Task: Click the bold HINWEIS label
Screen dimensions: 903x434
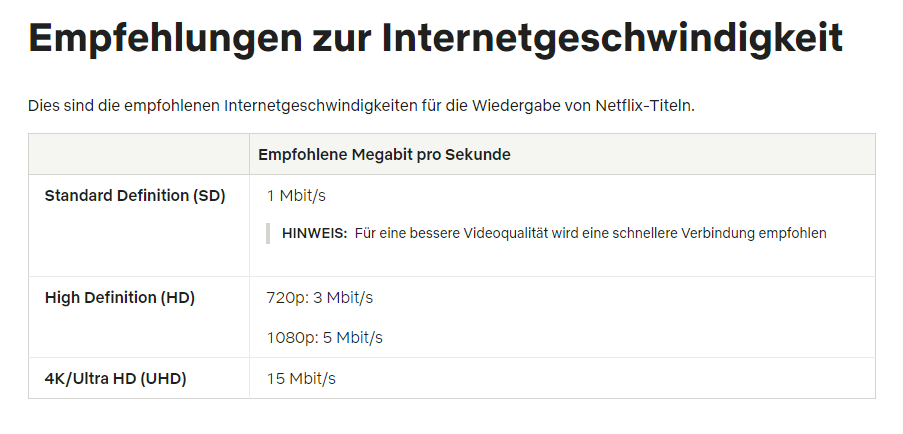Action: click(314, 233)
